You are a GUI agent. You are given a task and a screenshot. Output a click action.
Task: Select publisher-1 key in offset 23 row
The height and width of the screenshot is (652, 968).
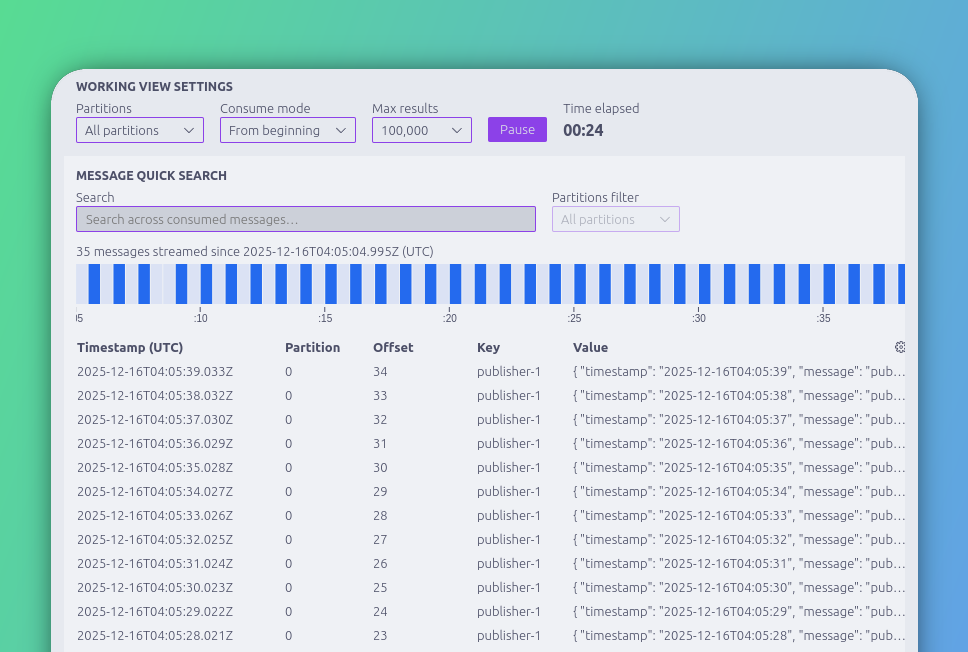coord(509,635)
